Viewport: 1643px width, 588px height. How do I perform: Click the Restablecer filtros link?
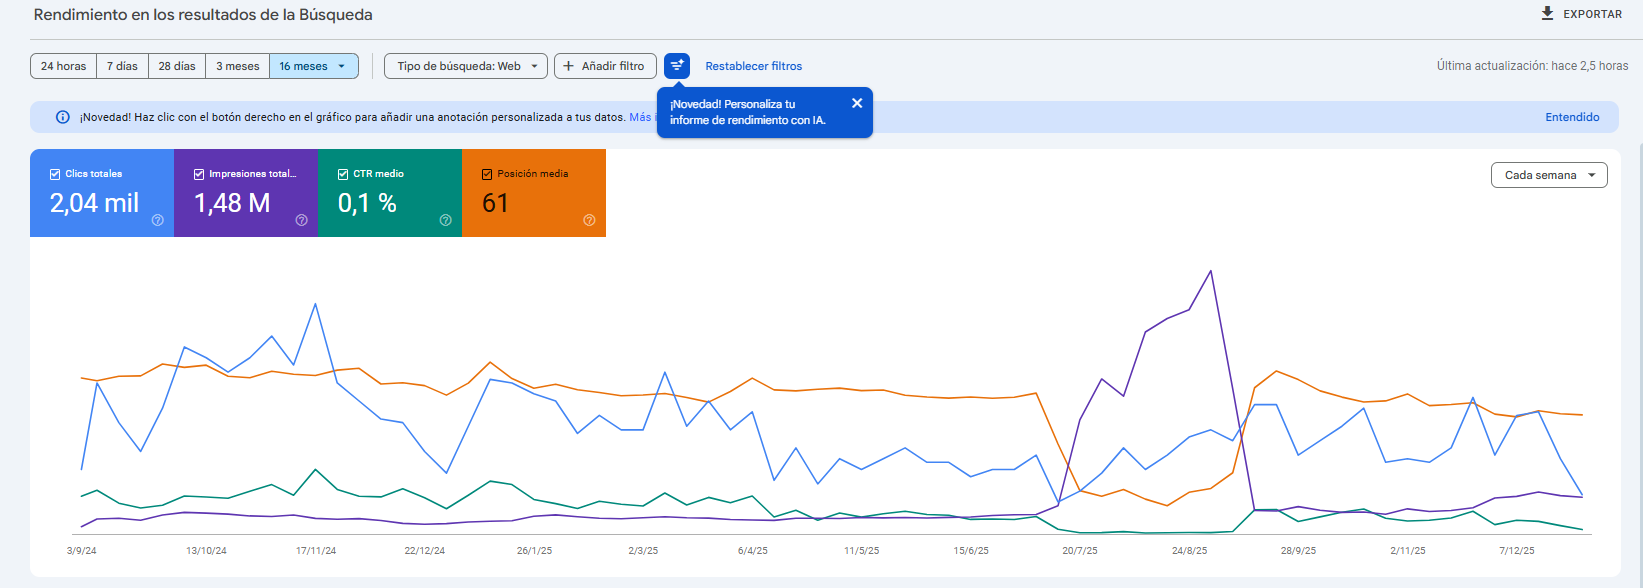click(753, 66)
